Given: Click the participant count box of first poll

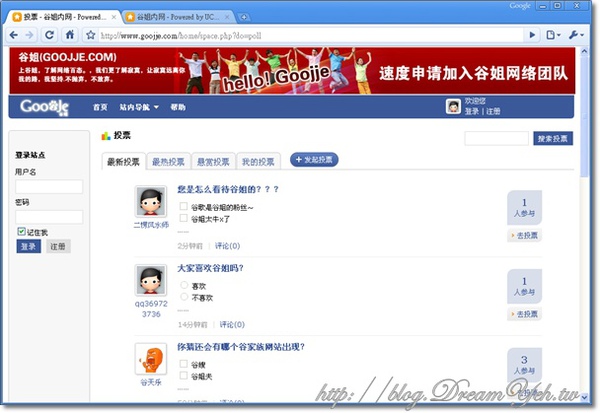Looking at the screenshot, I should point(525,207).
